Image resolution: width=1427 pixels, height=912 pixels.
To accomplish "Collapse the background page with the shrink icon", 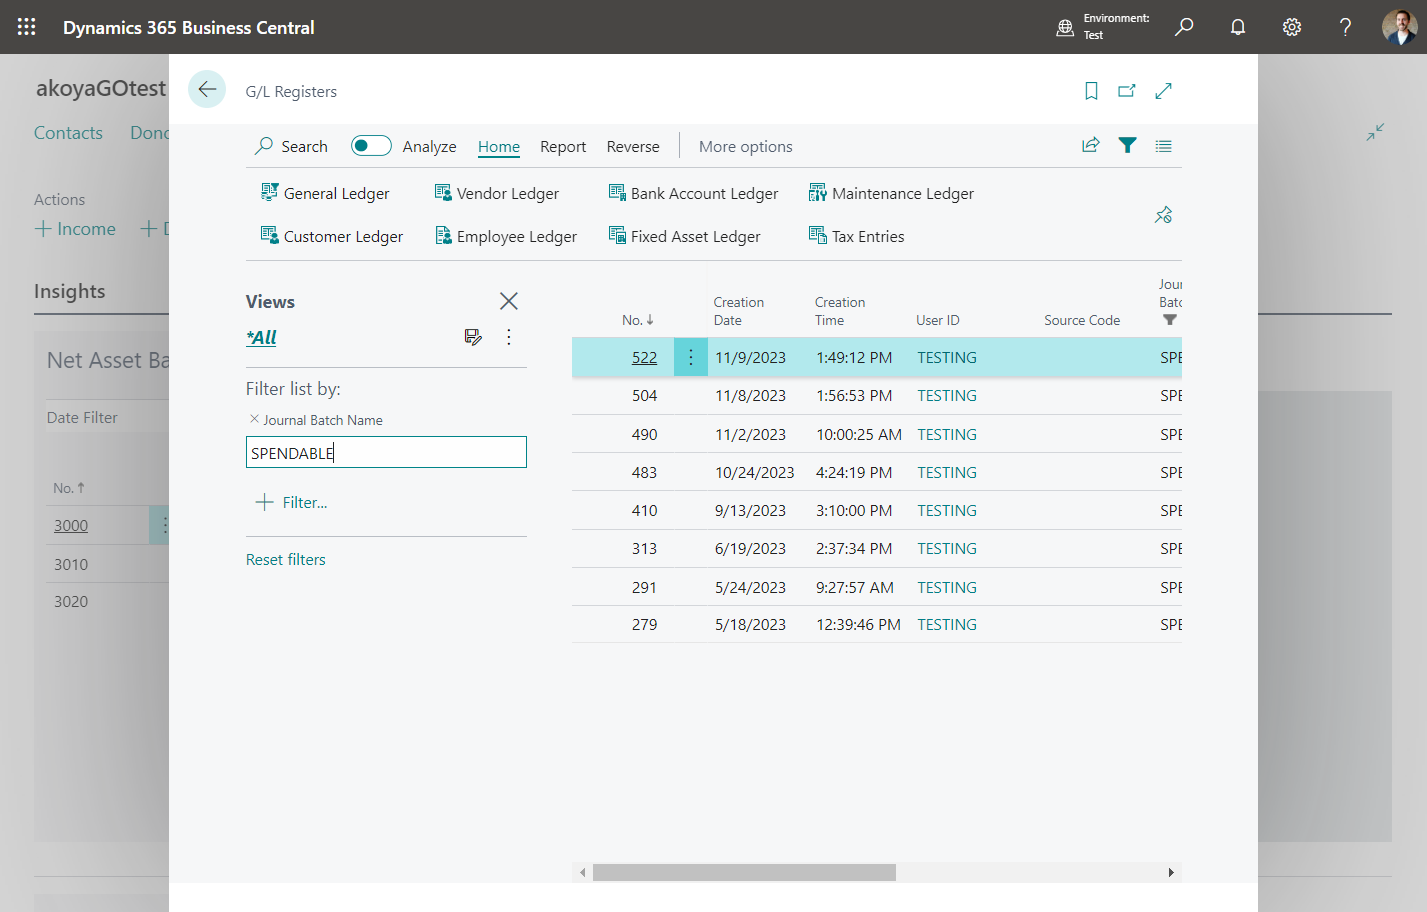I will [x=1375, y=132].
